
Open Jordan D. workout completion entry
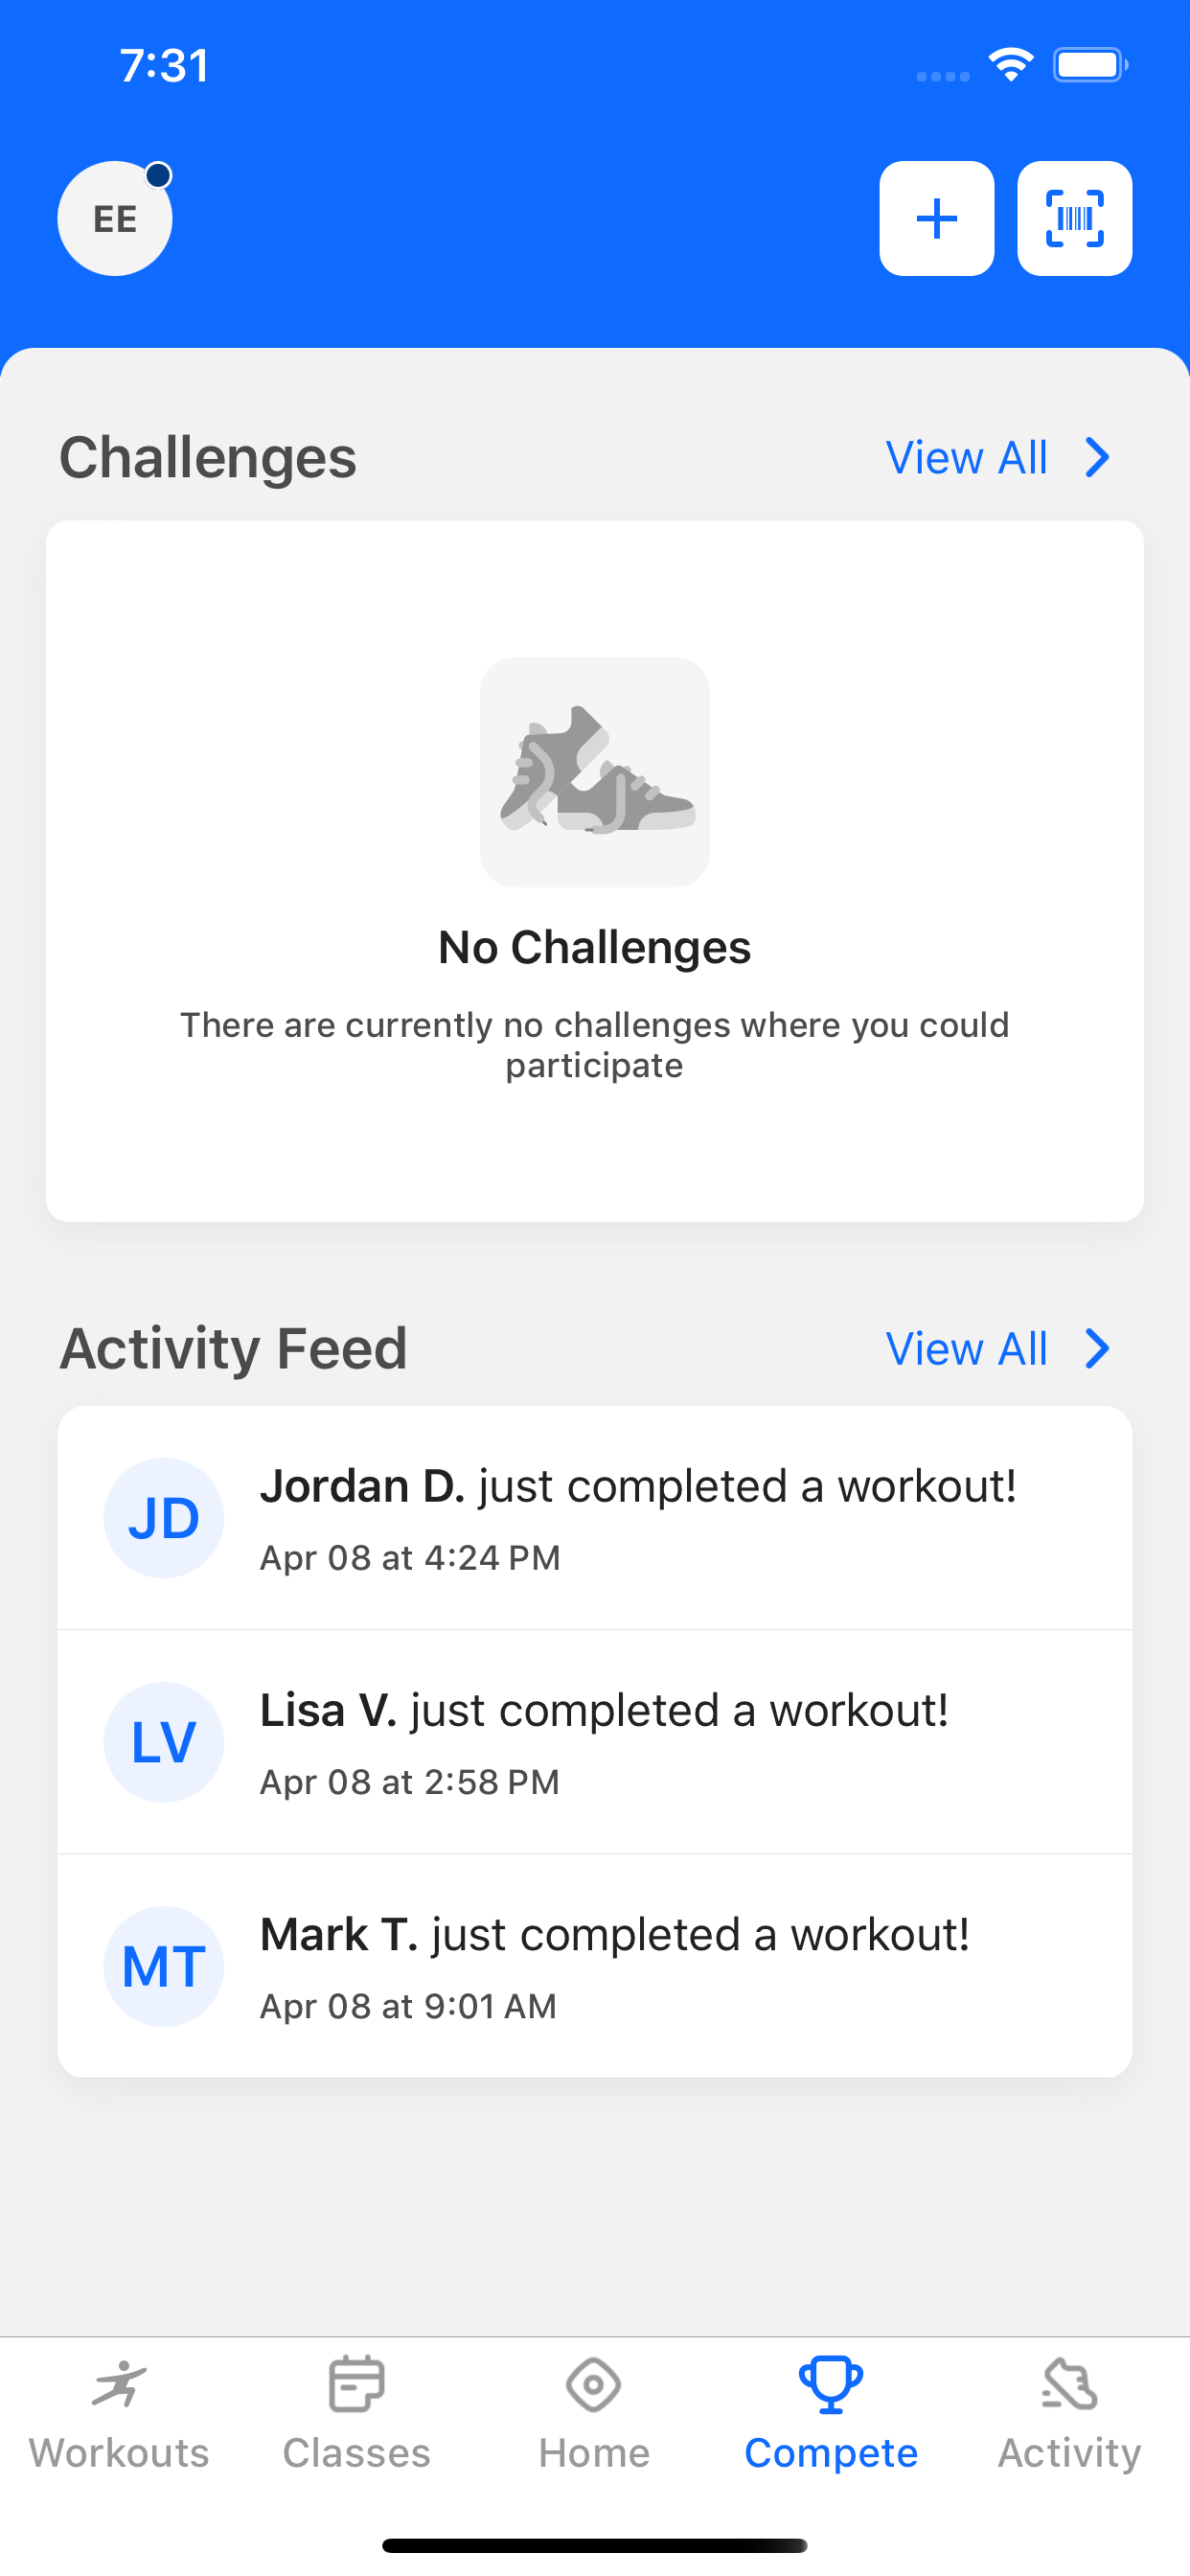click(595, 1518)
